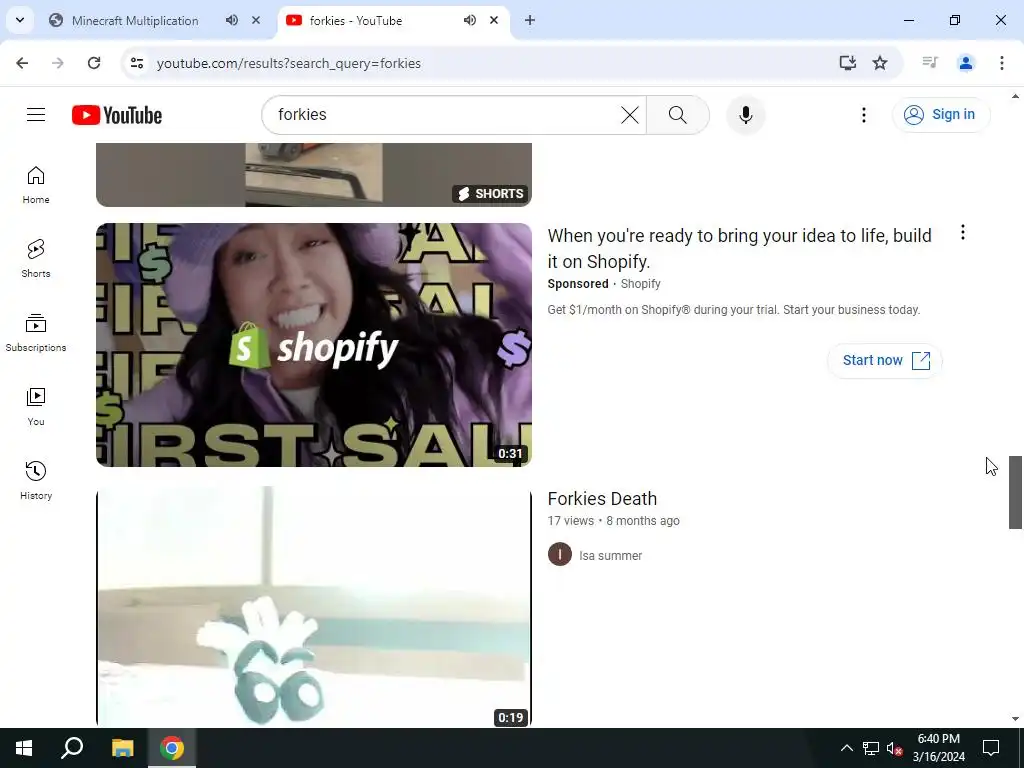The image size is (1024, 768).
Task: Click the Sign in button
Action: 941,115
